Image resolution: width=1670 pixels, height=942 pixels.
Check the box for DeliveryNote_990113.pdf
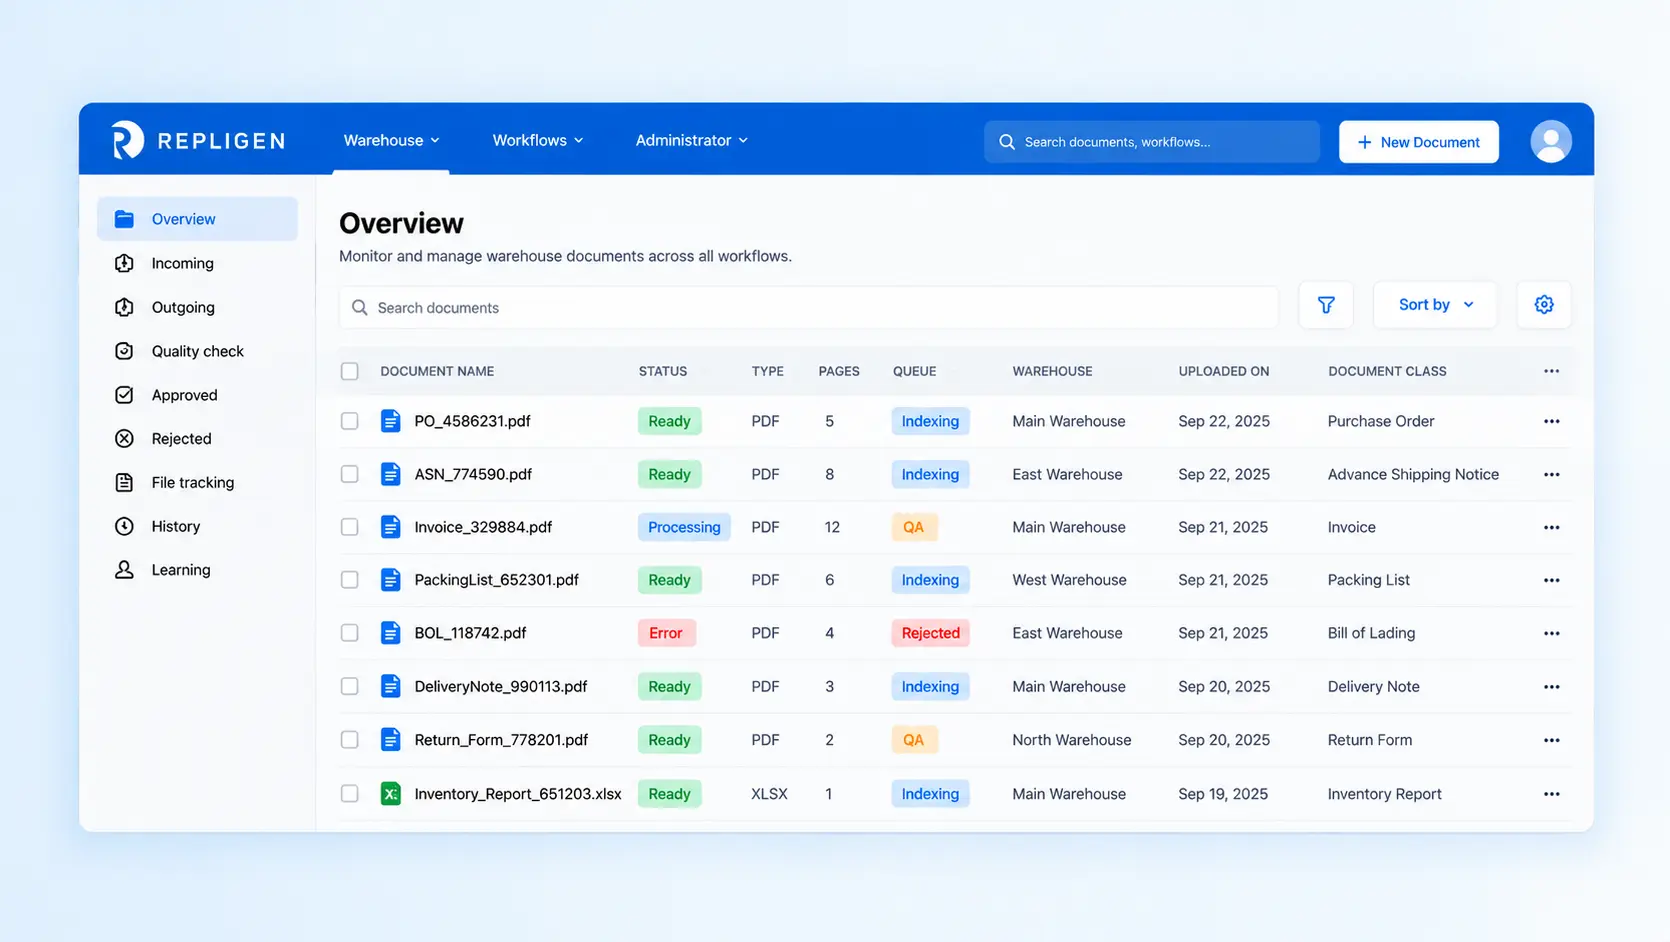point(349,687)
